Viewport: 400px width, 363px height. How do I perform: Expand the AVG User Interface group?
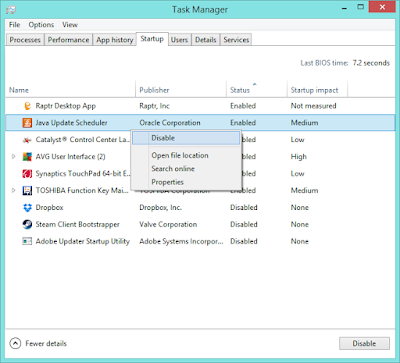13,157
